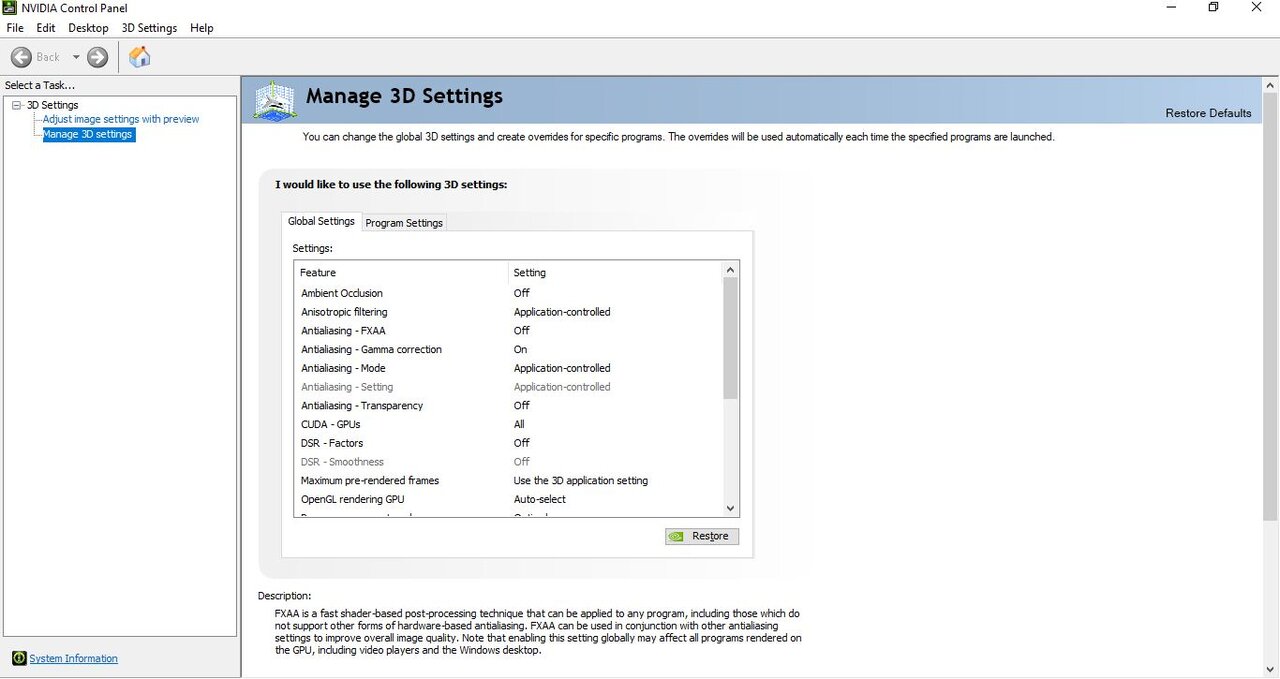
Task: Select Antialiasing - Gamma correction row
Action: [508, 349]
